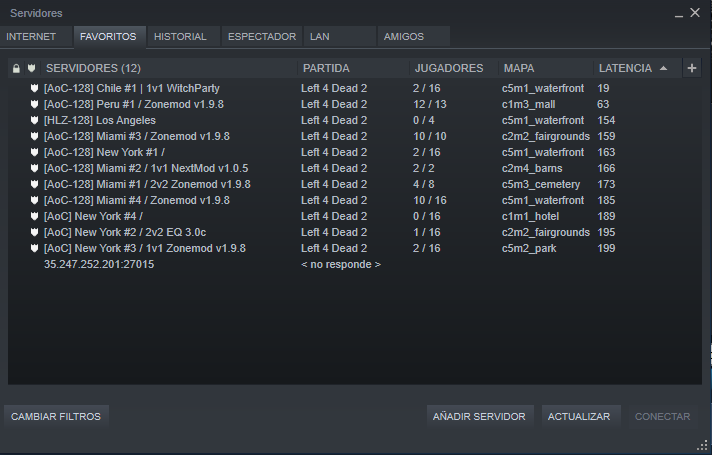Click VAC shield icon on Miami #2 row

(x=34, y=168)
